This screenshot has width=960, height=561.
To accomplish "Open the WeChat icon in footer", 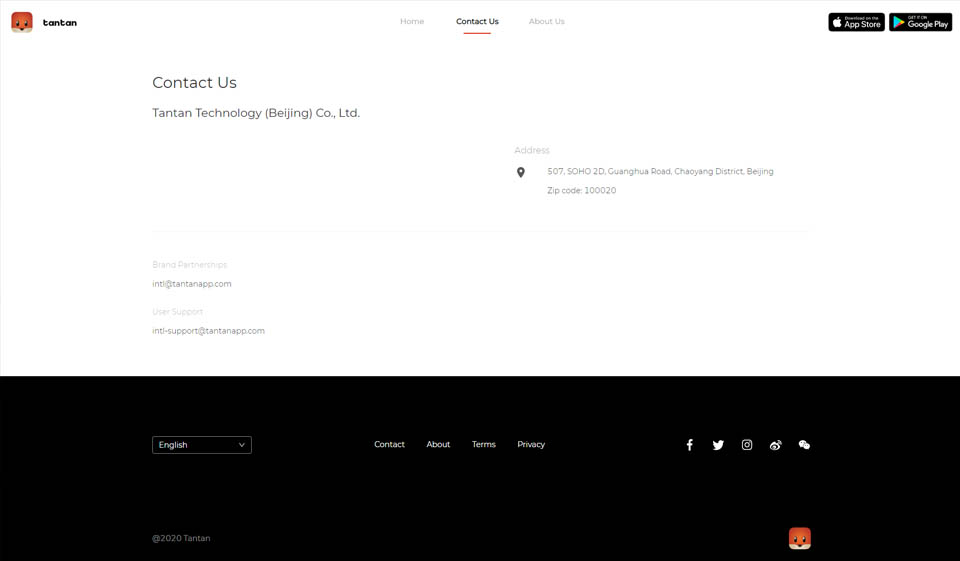I will 804,445.
